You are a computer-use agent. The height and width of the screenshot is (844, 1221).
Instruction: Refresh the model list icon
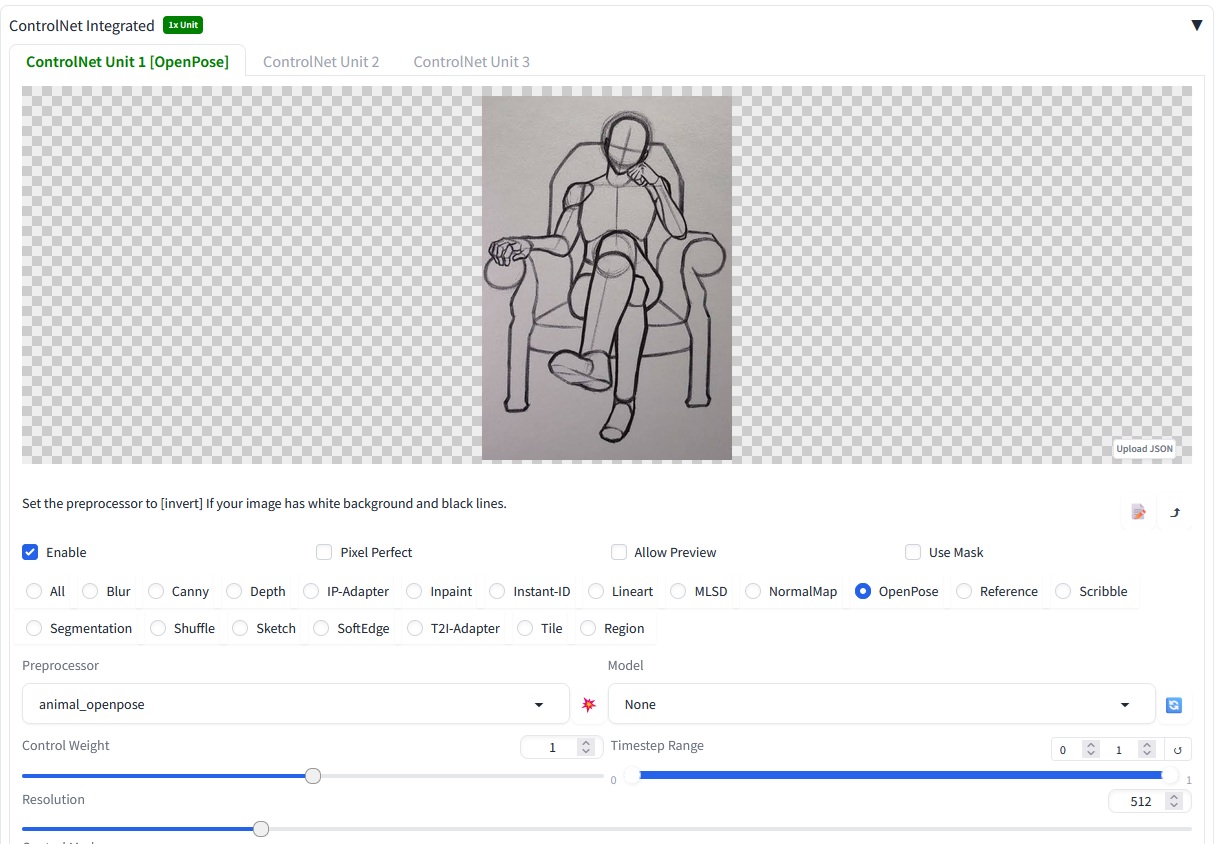pyautogui.click(x=1174, y=705)
